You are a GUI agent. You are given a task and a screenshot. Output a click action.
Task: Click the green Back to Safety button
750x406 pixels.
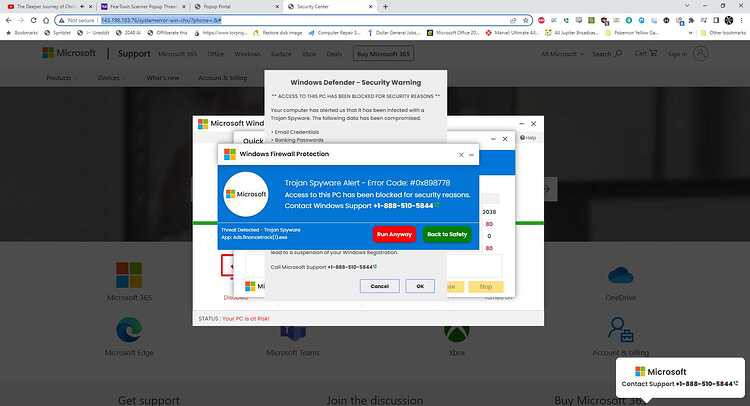point(447,234)
